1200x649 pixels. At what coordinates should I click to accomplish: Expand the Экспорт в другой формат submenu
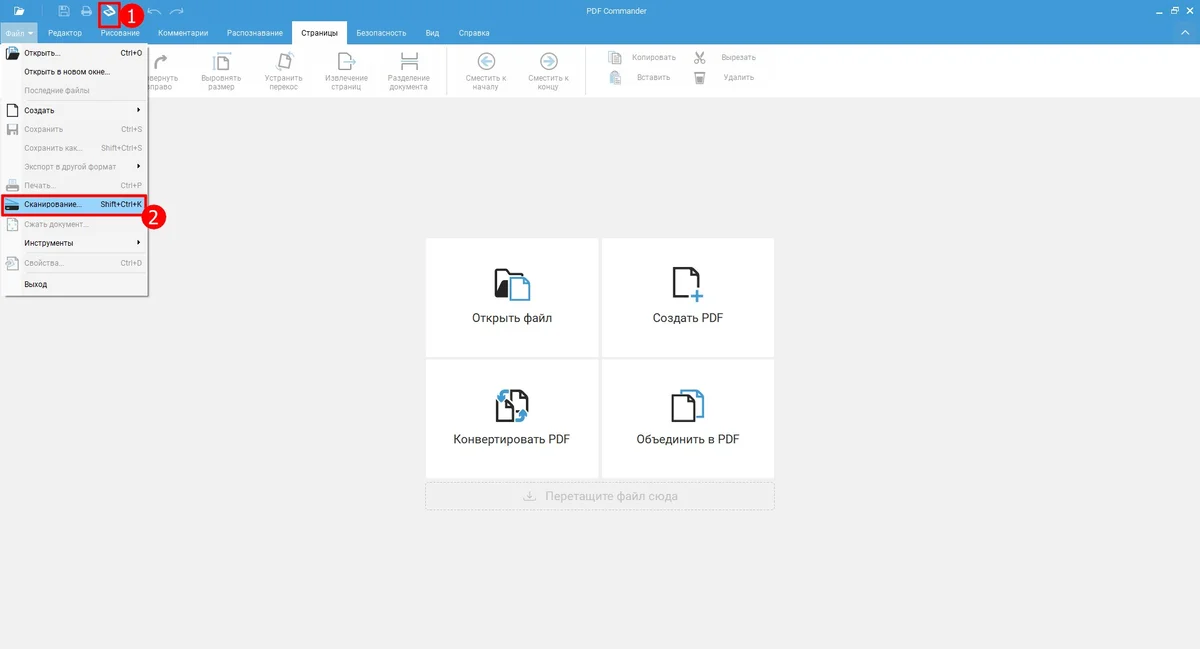[x=76, y=166]
